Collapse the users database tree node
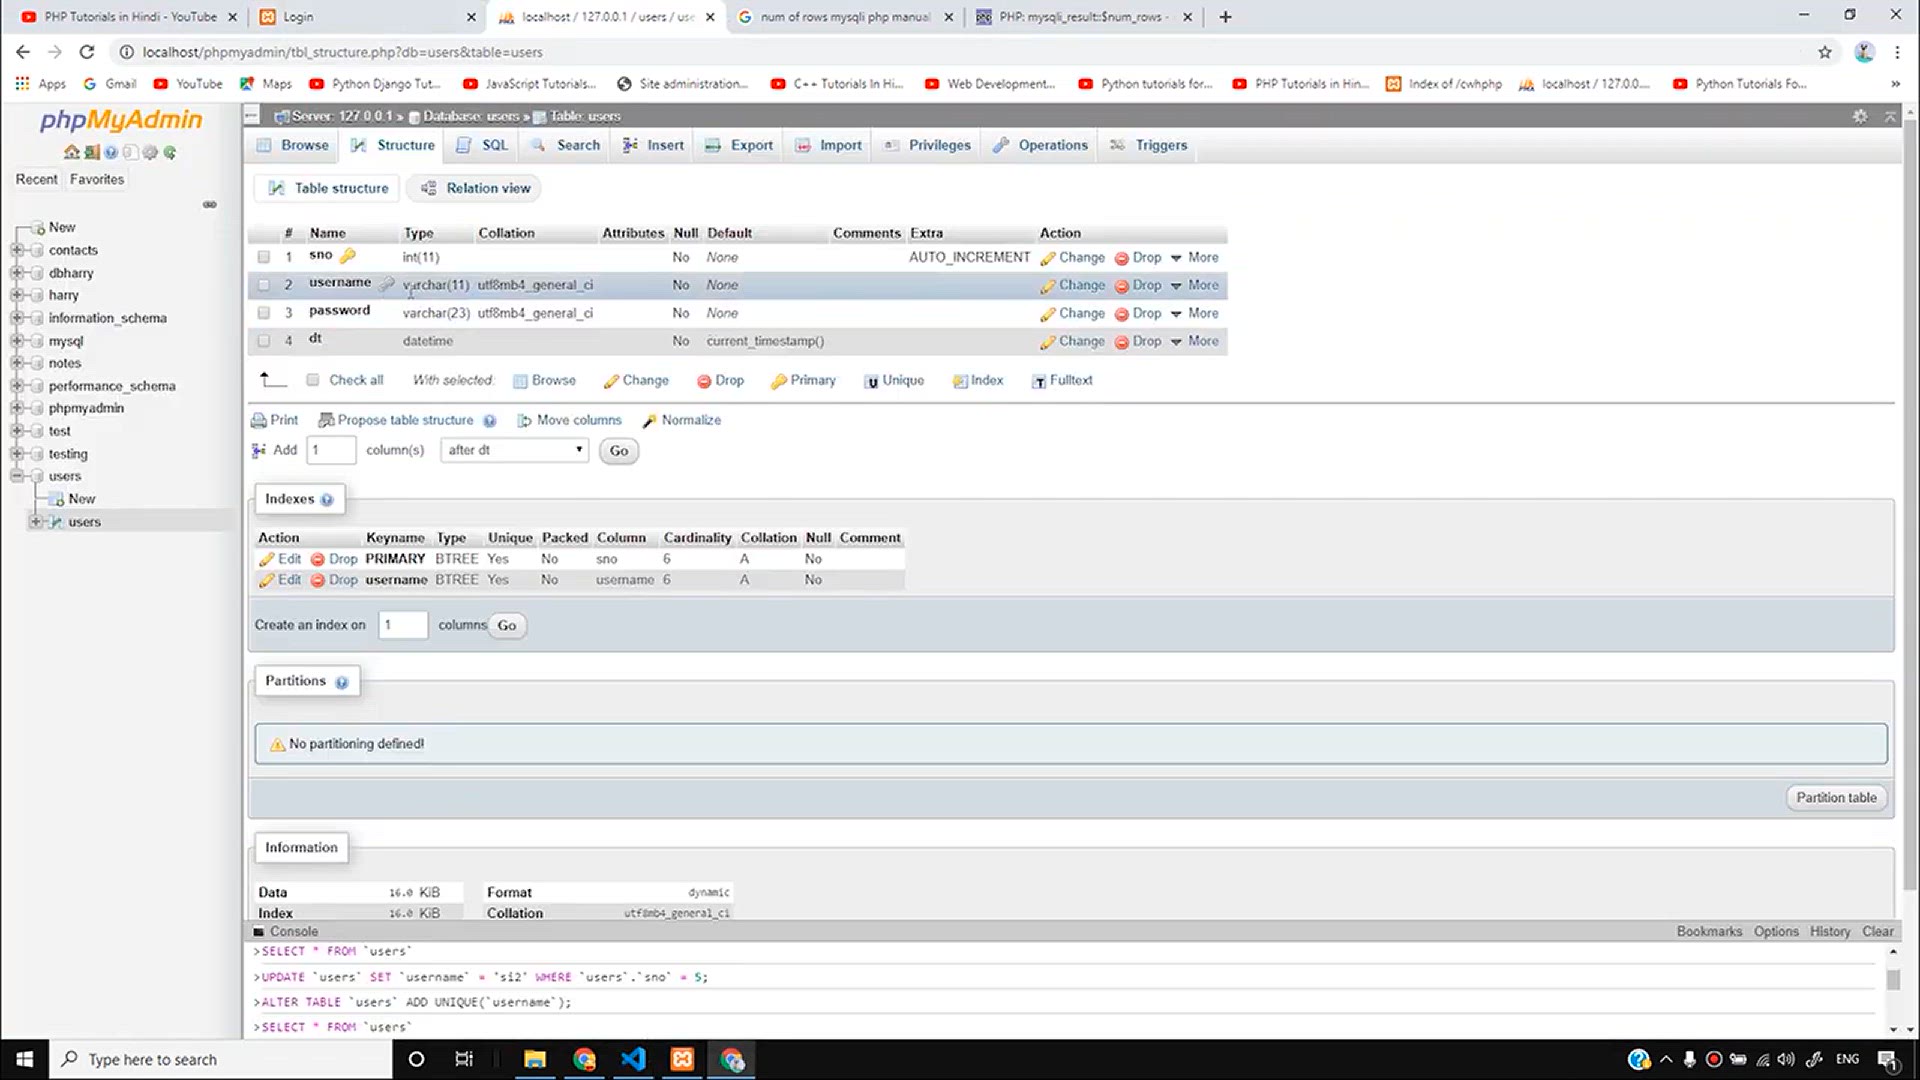The height and width of the screenshot is (1080, 1920). (x=17, y=476)
